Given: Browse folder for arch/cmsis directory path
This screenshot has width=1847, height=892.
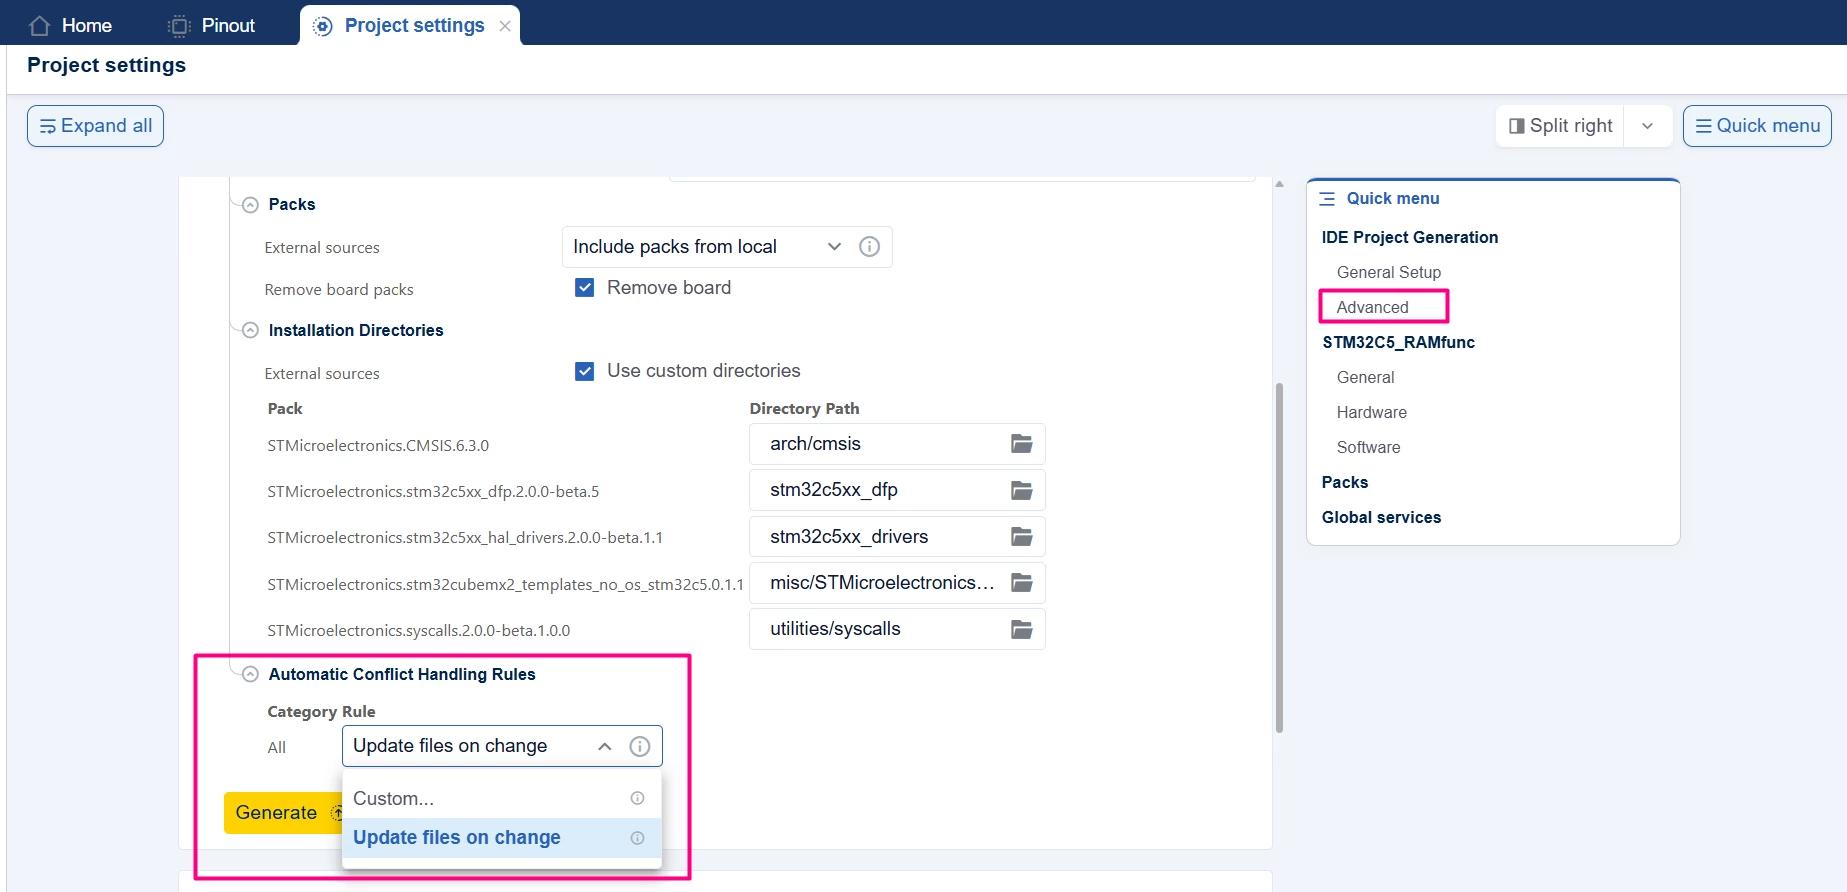Looking at the screenshot, I should [1021, 444].
